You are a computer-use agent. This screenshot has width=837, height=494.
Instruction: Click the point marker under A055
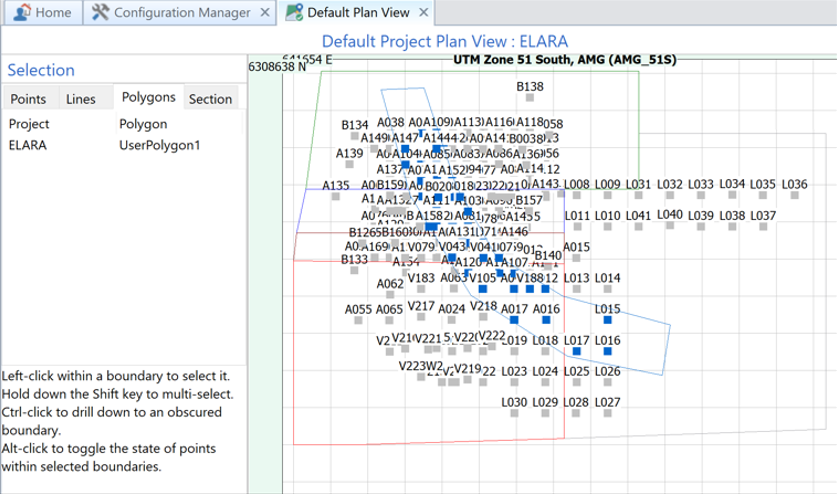pyautogui.click(x=357, y=322)
